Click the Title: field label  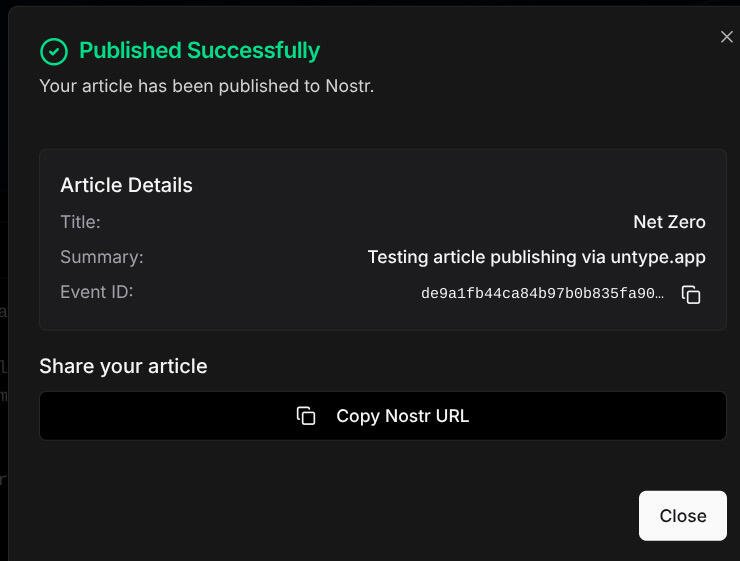tap(80, 222)
